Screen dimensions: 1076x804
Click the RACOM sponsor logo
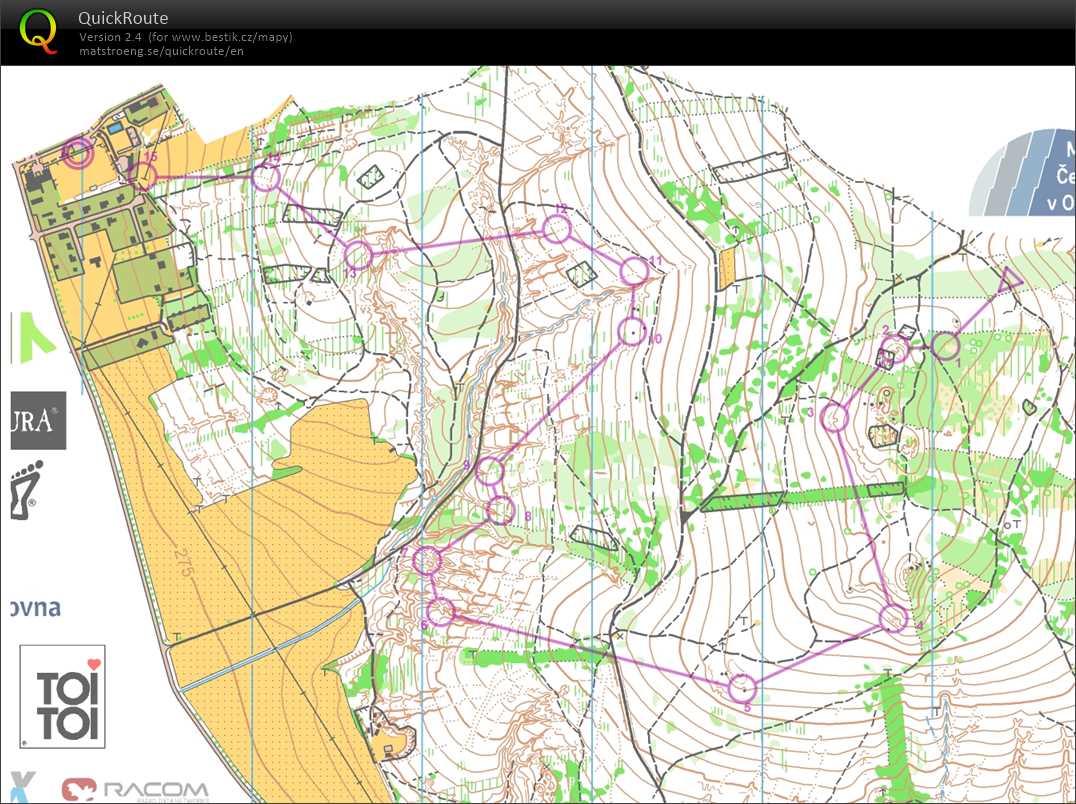[x=135, y=789]
